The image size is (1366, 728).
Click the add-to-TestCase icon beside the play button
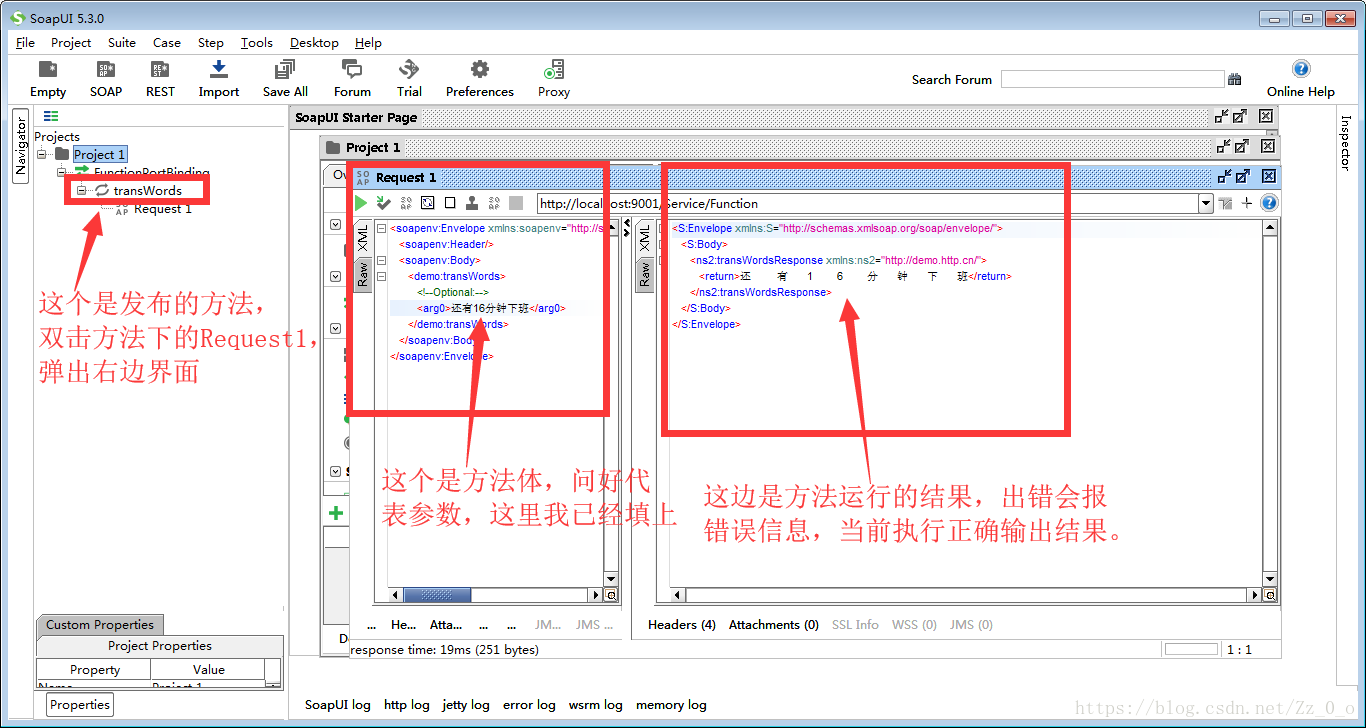tap(383, 203)
